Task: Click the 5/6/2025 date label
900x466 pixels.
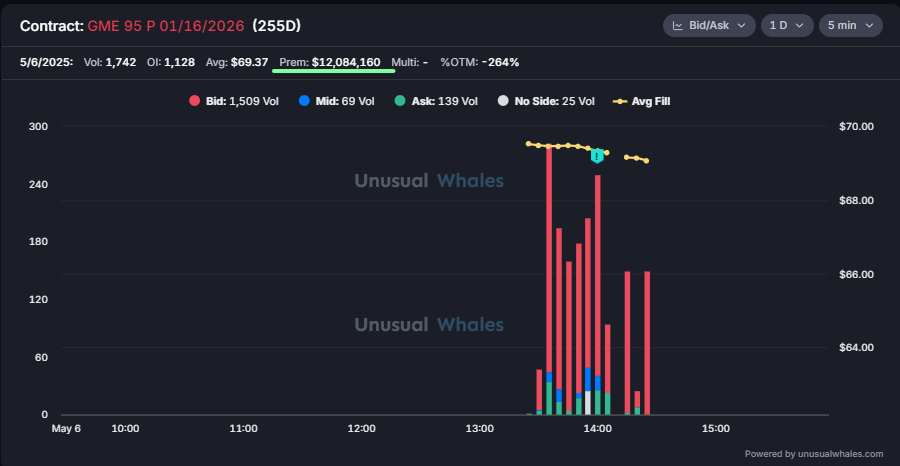Action: coord(46,62)
